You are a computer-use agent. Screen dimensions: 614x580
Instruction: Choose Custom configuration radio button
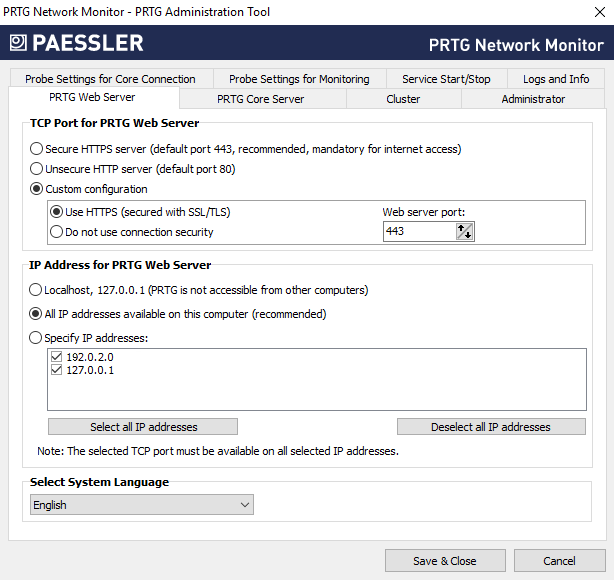point(37,189)
